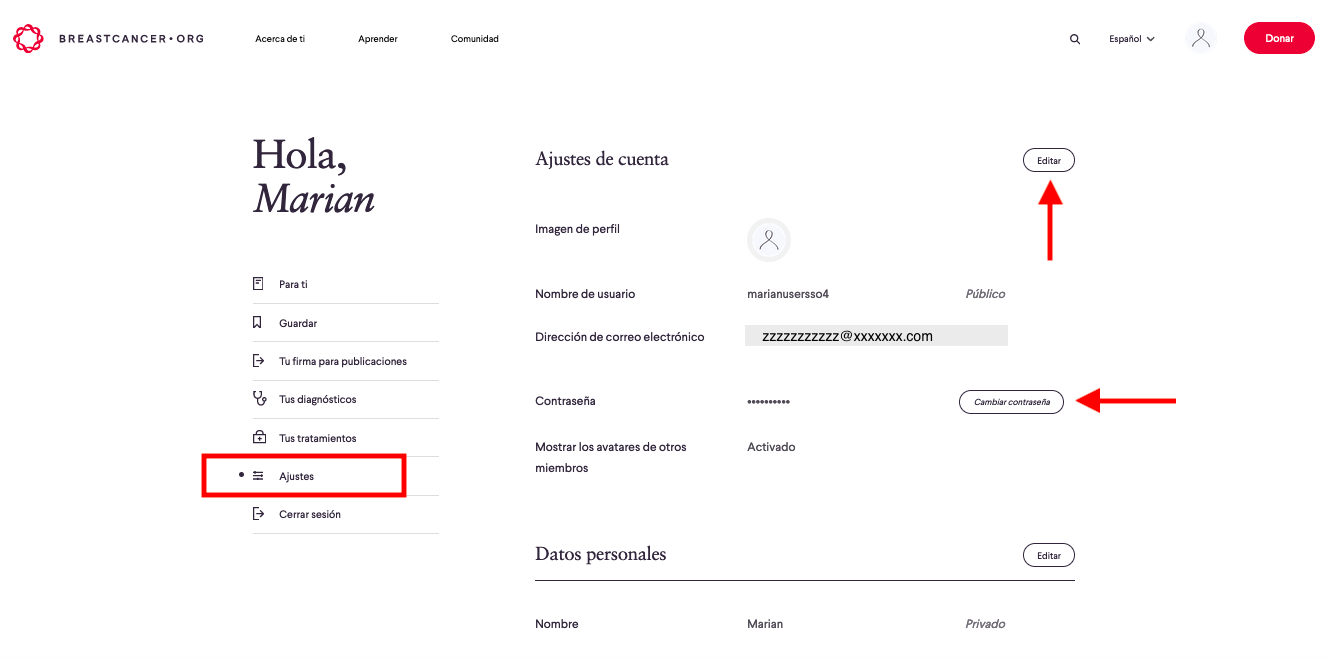Open the 'Para ti' sidebar icon
This screenshot has height=658, width=1335.
click(258, 283)
